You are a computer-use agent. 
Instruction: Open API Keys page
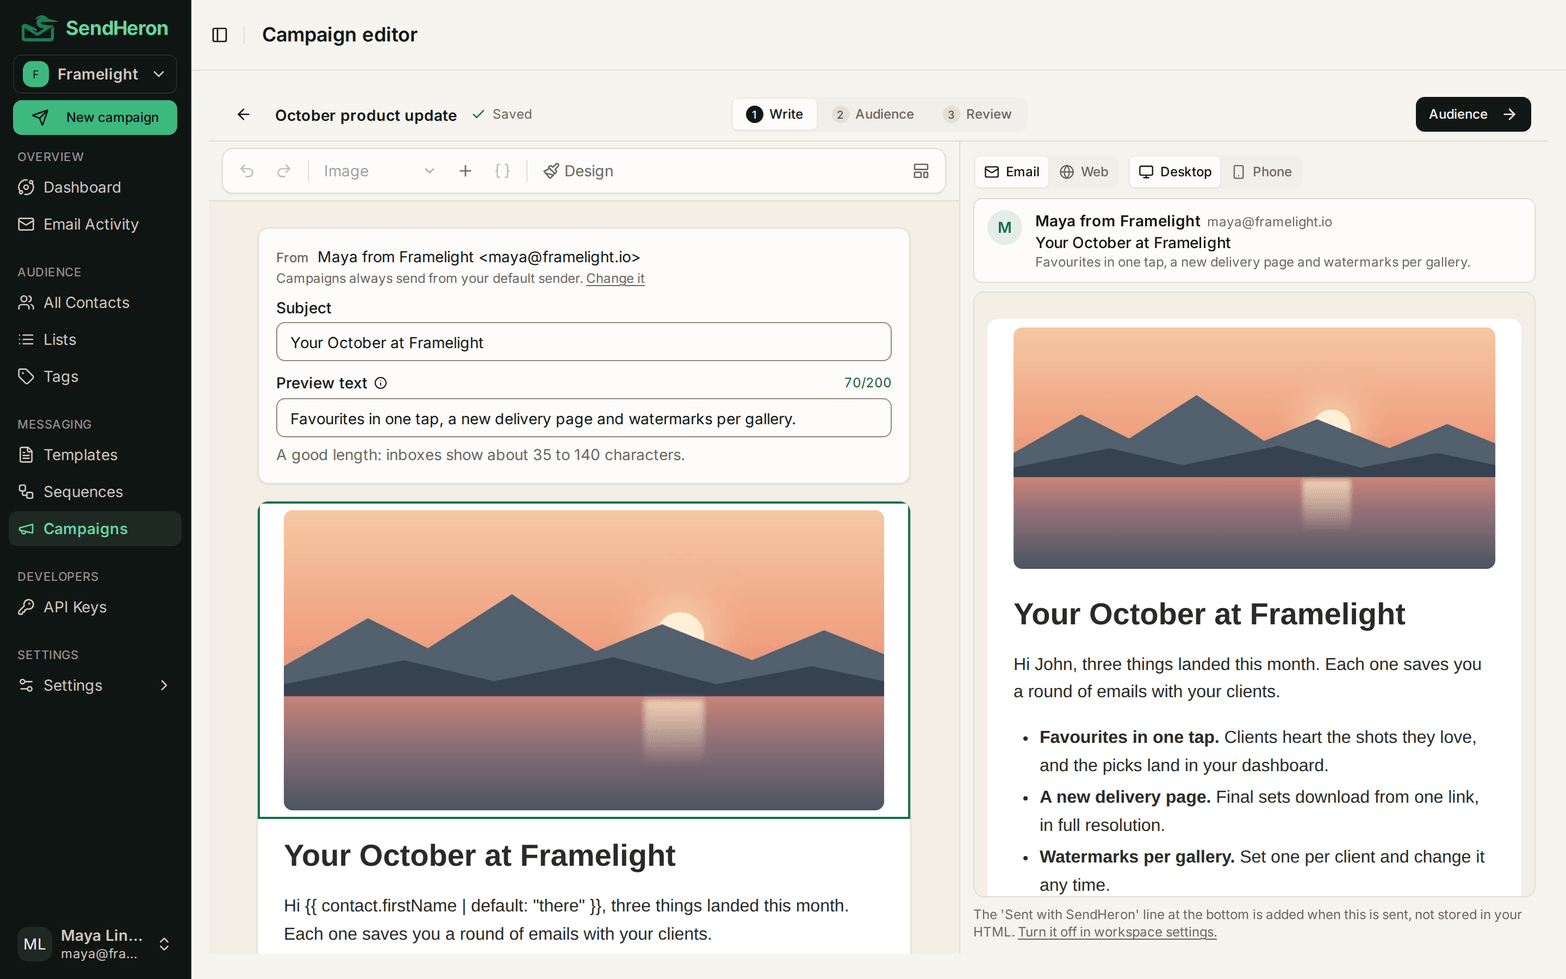click(95, 606)
